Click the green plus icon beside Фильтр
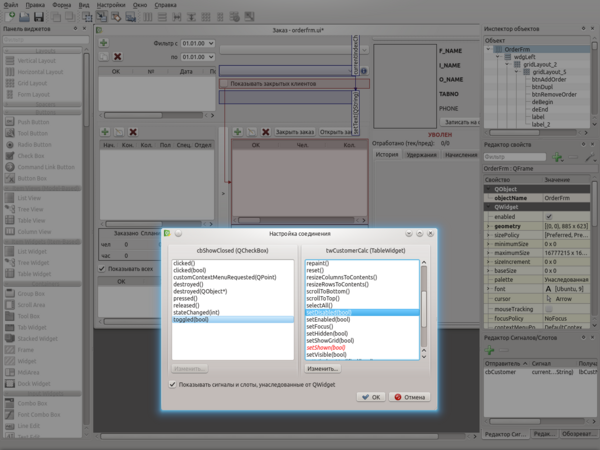This screenshot has height=450, width=600. [104, 43]
